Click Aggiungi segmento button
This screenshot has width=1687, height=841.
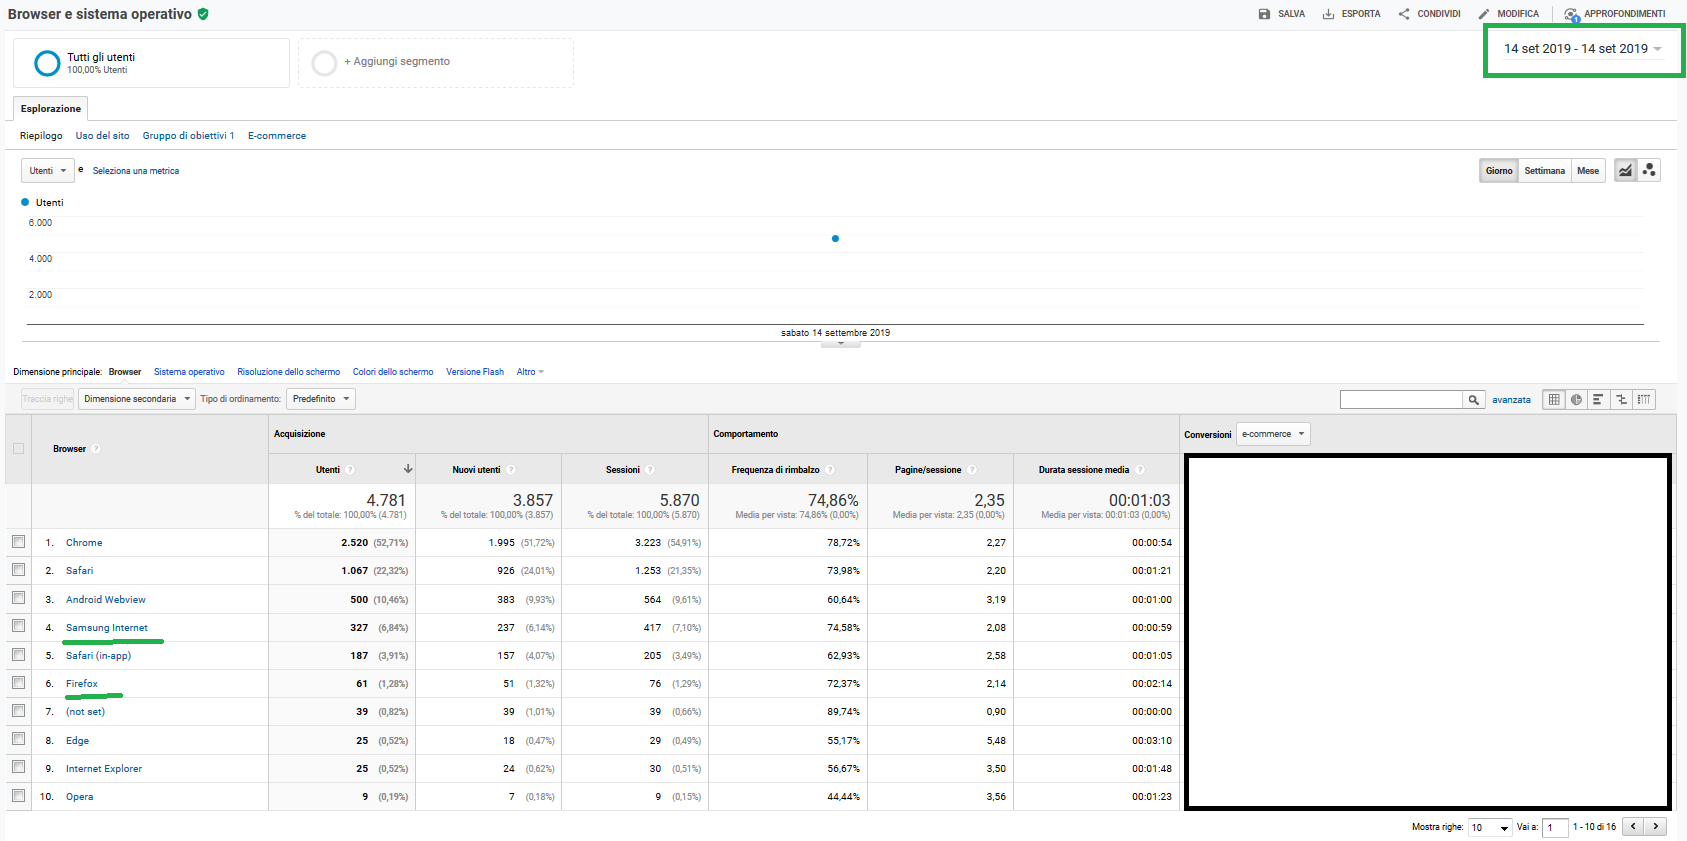tap(436, 63)
